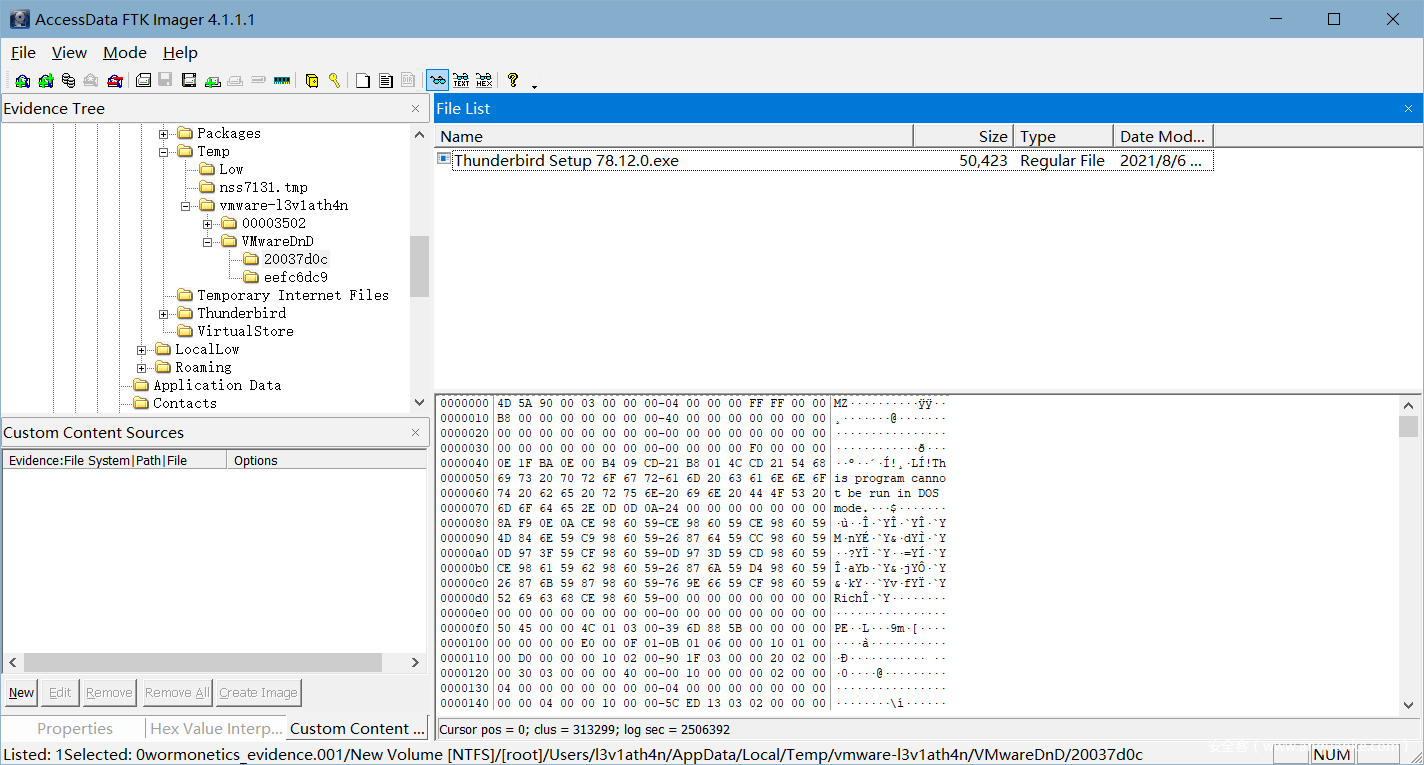Viewport: 1424px width, 765px height.
Task: Click the Add Evidence Item toolbar icon
Action: point(22,81)
